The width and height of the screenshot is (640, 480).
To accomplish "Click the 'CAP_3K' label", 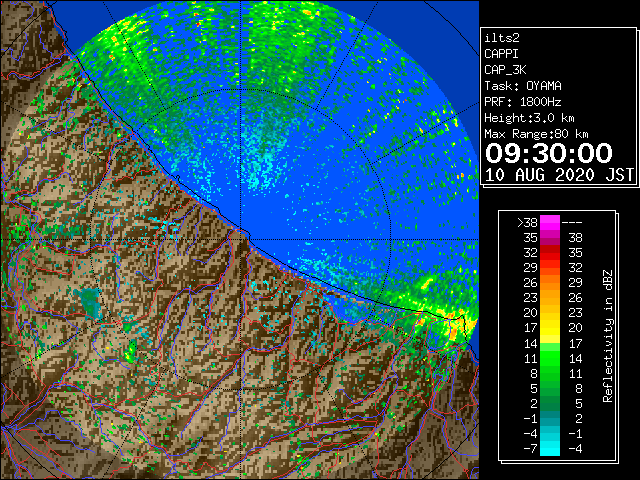I will pyautogui.click(x=505, y=70).
